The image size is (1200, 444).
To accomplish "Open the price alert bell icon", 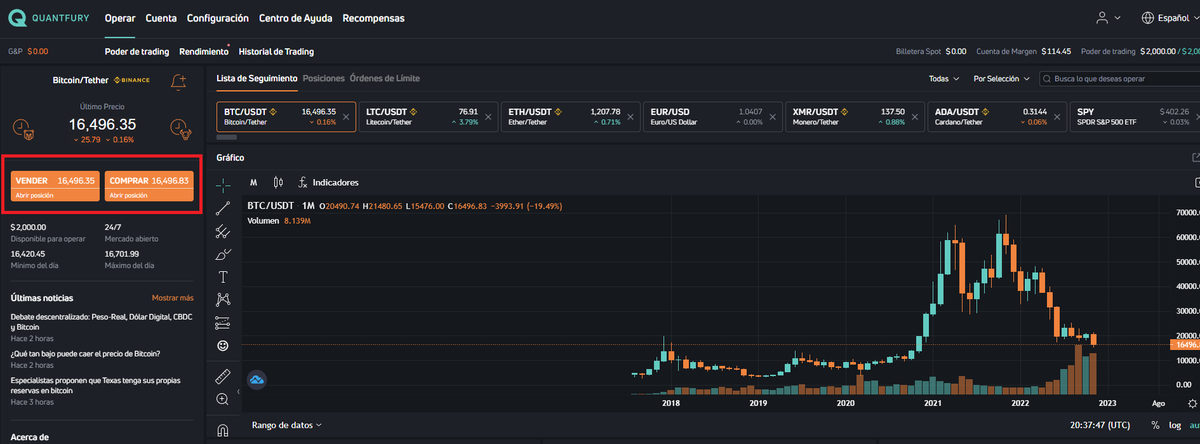I will (179, 80).
